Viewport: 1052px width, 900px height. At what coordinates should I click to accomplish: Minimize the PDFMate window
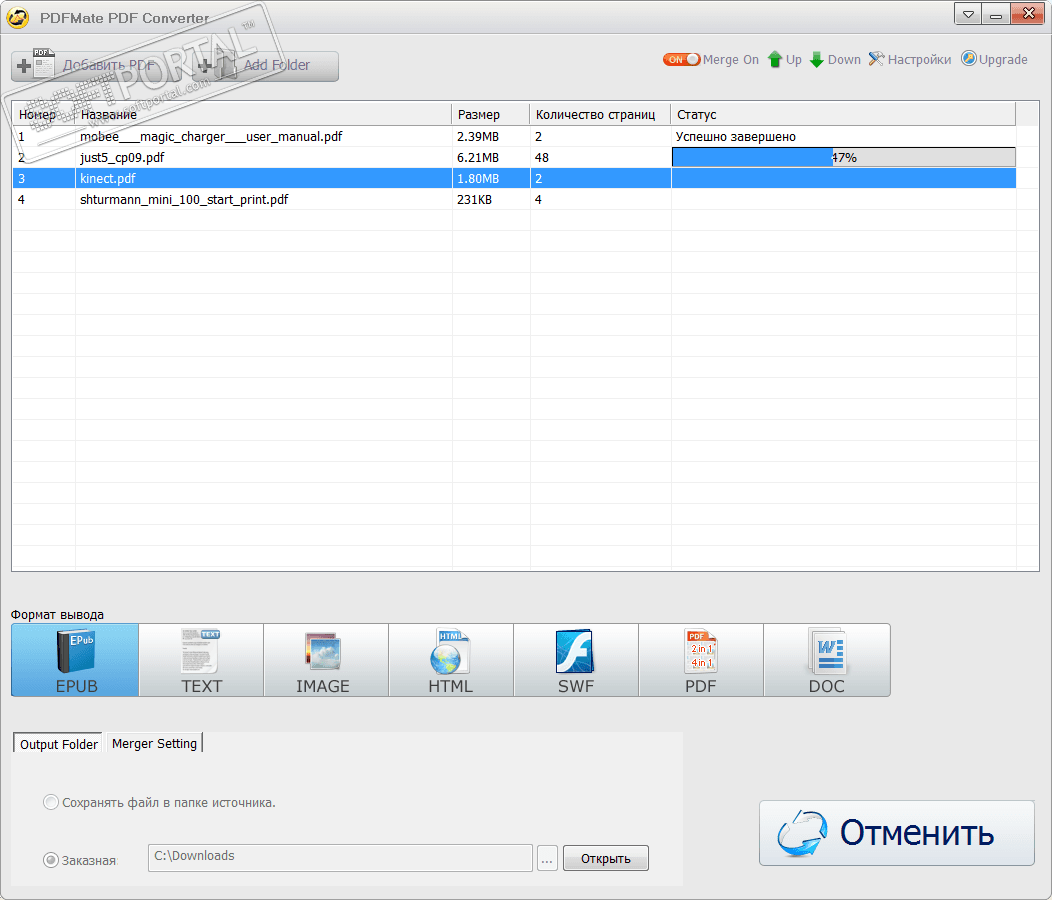click(996, 14)
